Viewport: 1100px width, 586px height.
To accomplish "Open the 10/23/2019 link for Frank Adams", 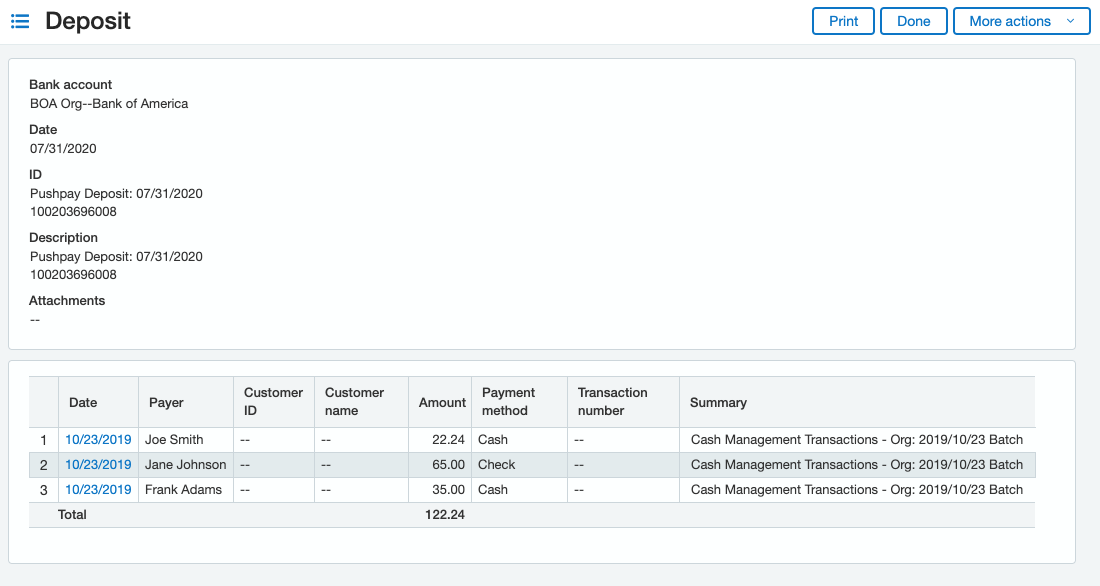I will (97, 489).
